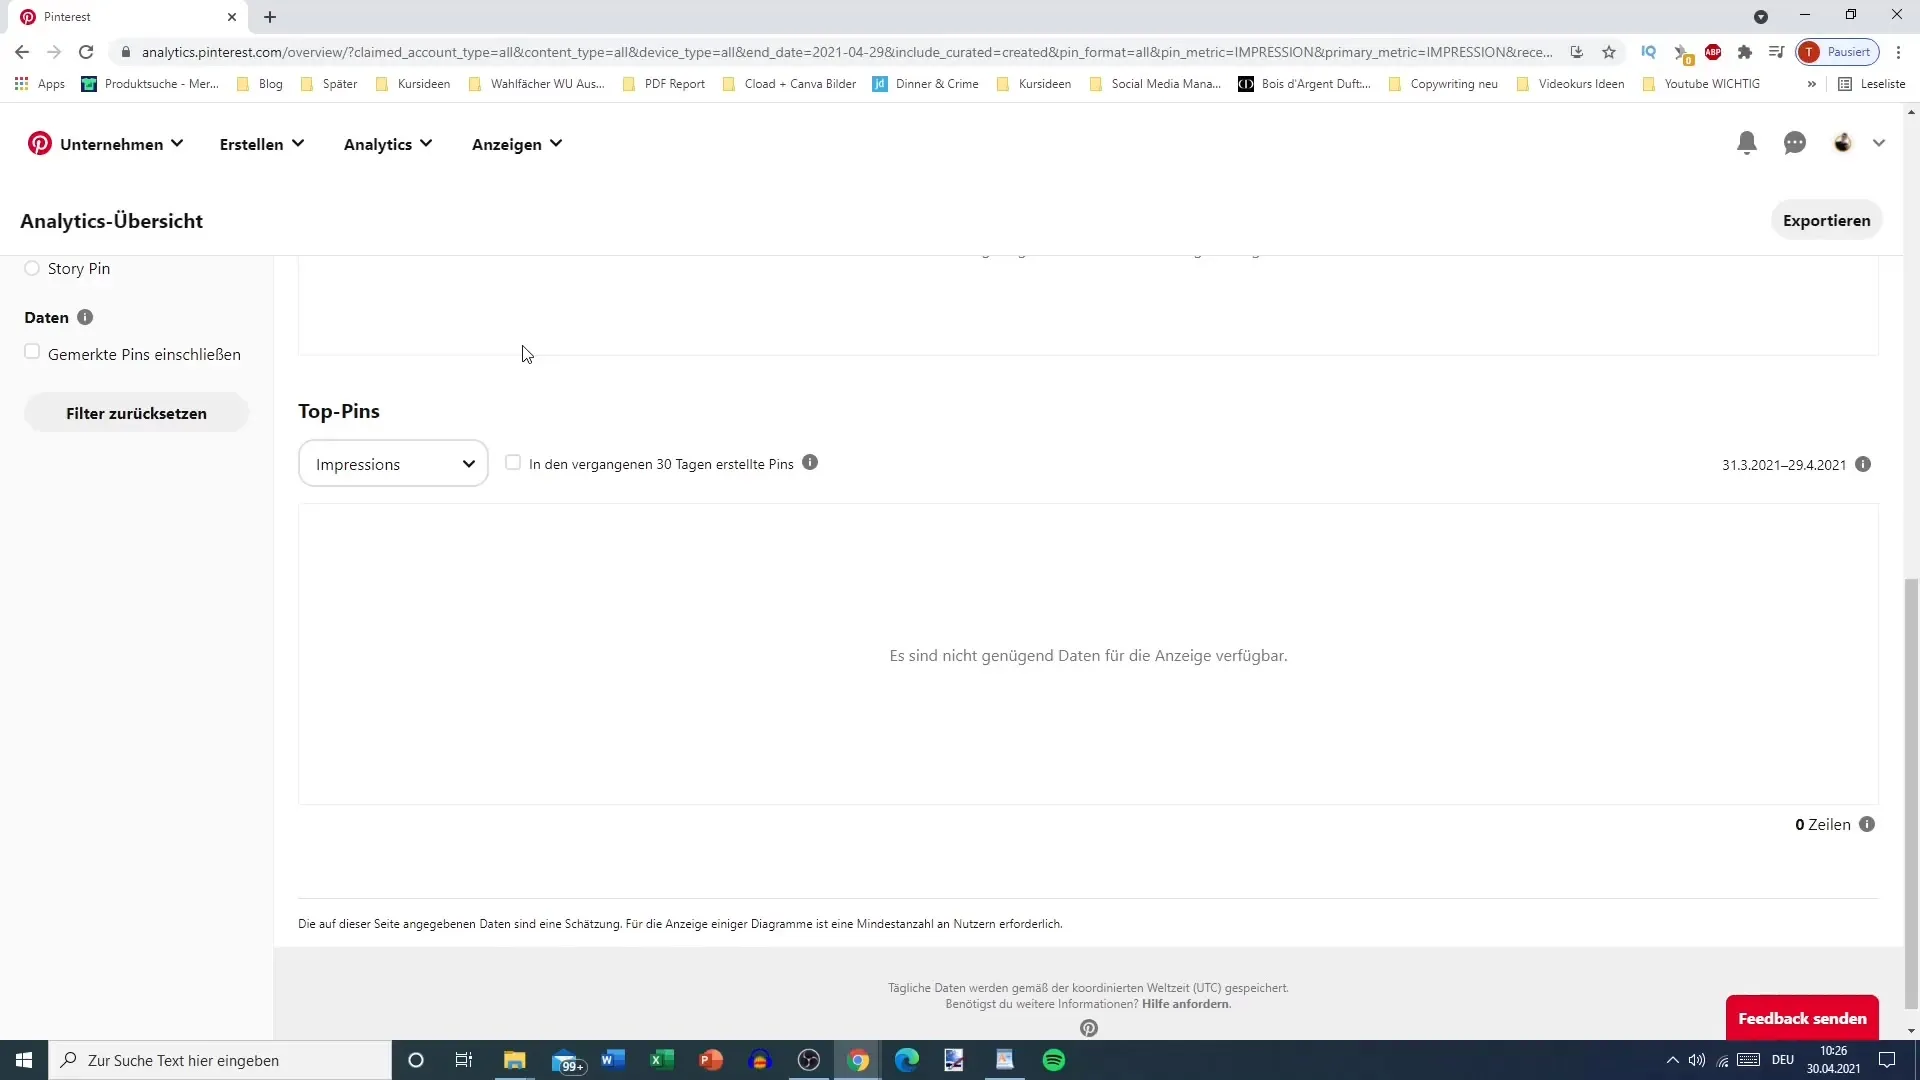Expand the Analytics navigation dropdown
The image size is (1920, 1080).
[x=386, y=144]
